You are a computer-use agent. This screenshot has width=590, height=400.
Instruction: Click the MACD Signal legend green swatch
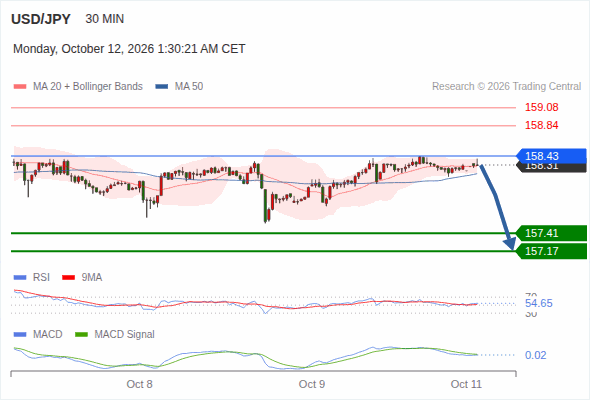point(81,335)
